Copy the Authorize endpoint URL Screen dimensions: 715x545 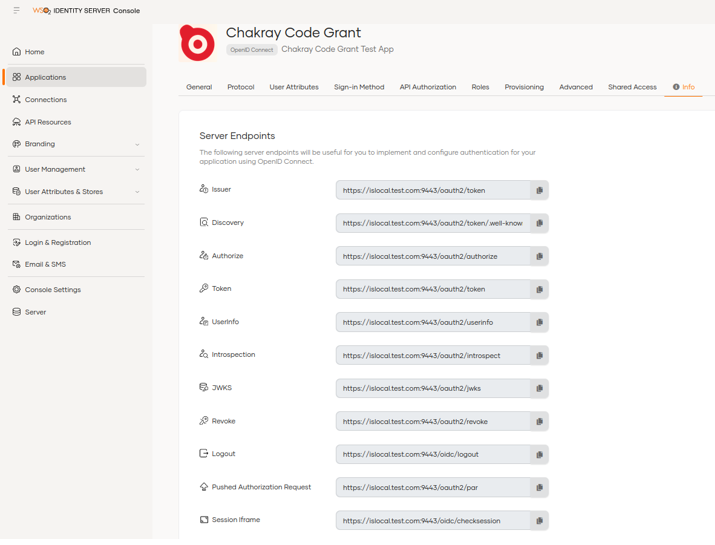539,256
